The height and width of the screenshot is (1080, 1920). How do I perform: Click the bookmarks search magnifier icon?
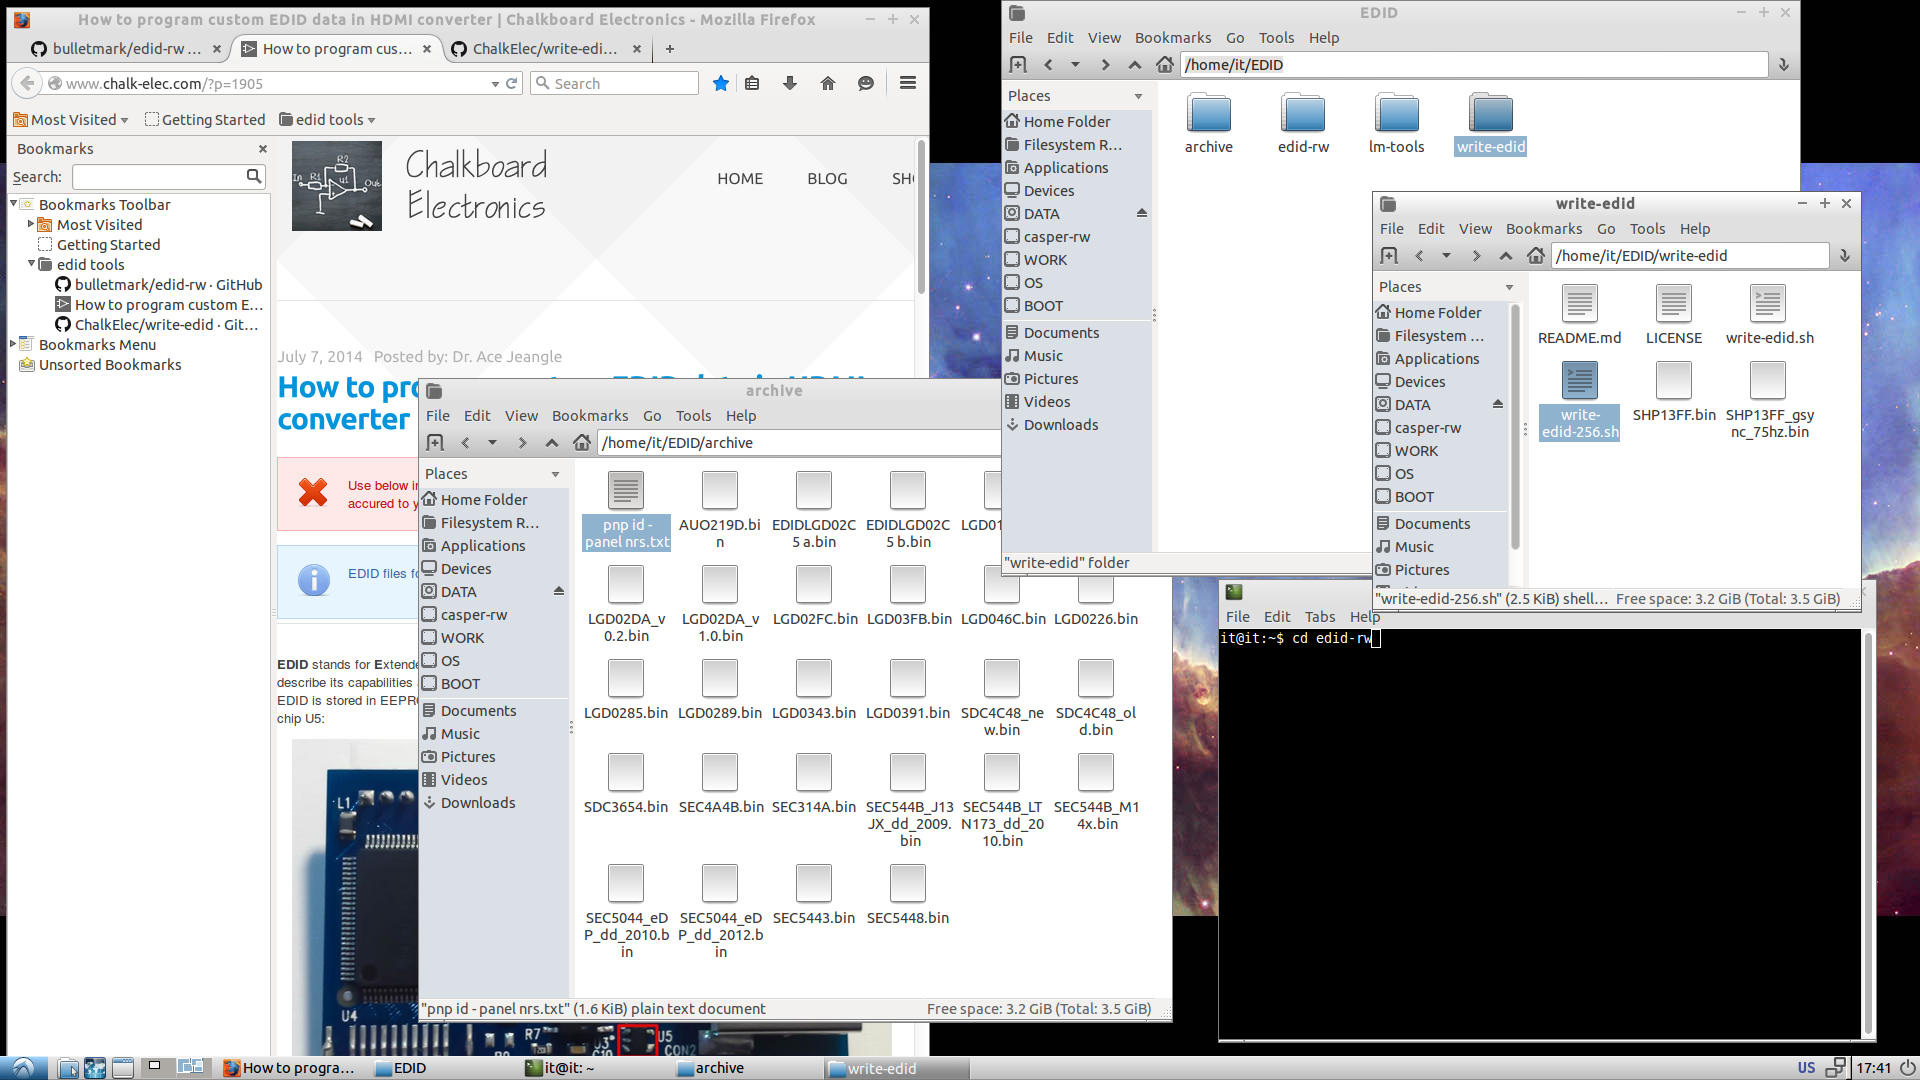click(254, 177)
